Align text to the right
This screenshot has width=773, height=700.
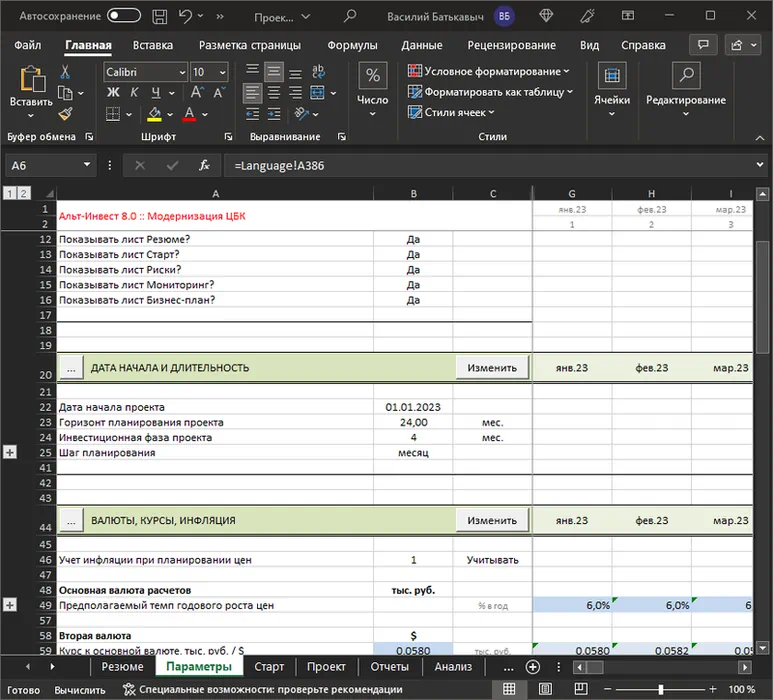tap(295, 93)
